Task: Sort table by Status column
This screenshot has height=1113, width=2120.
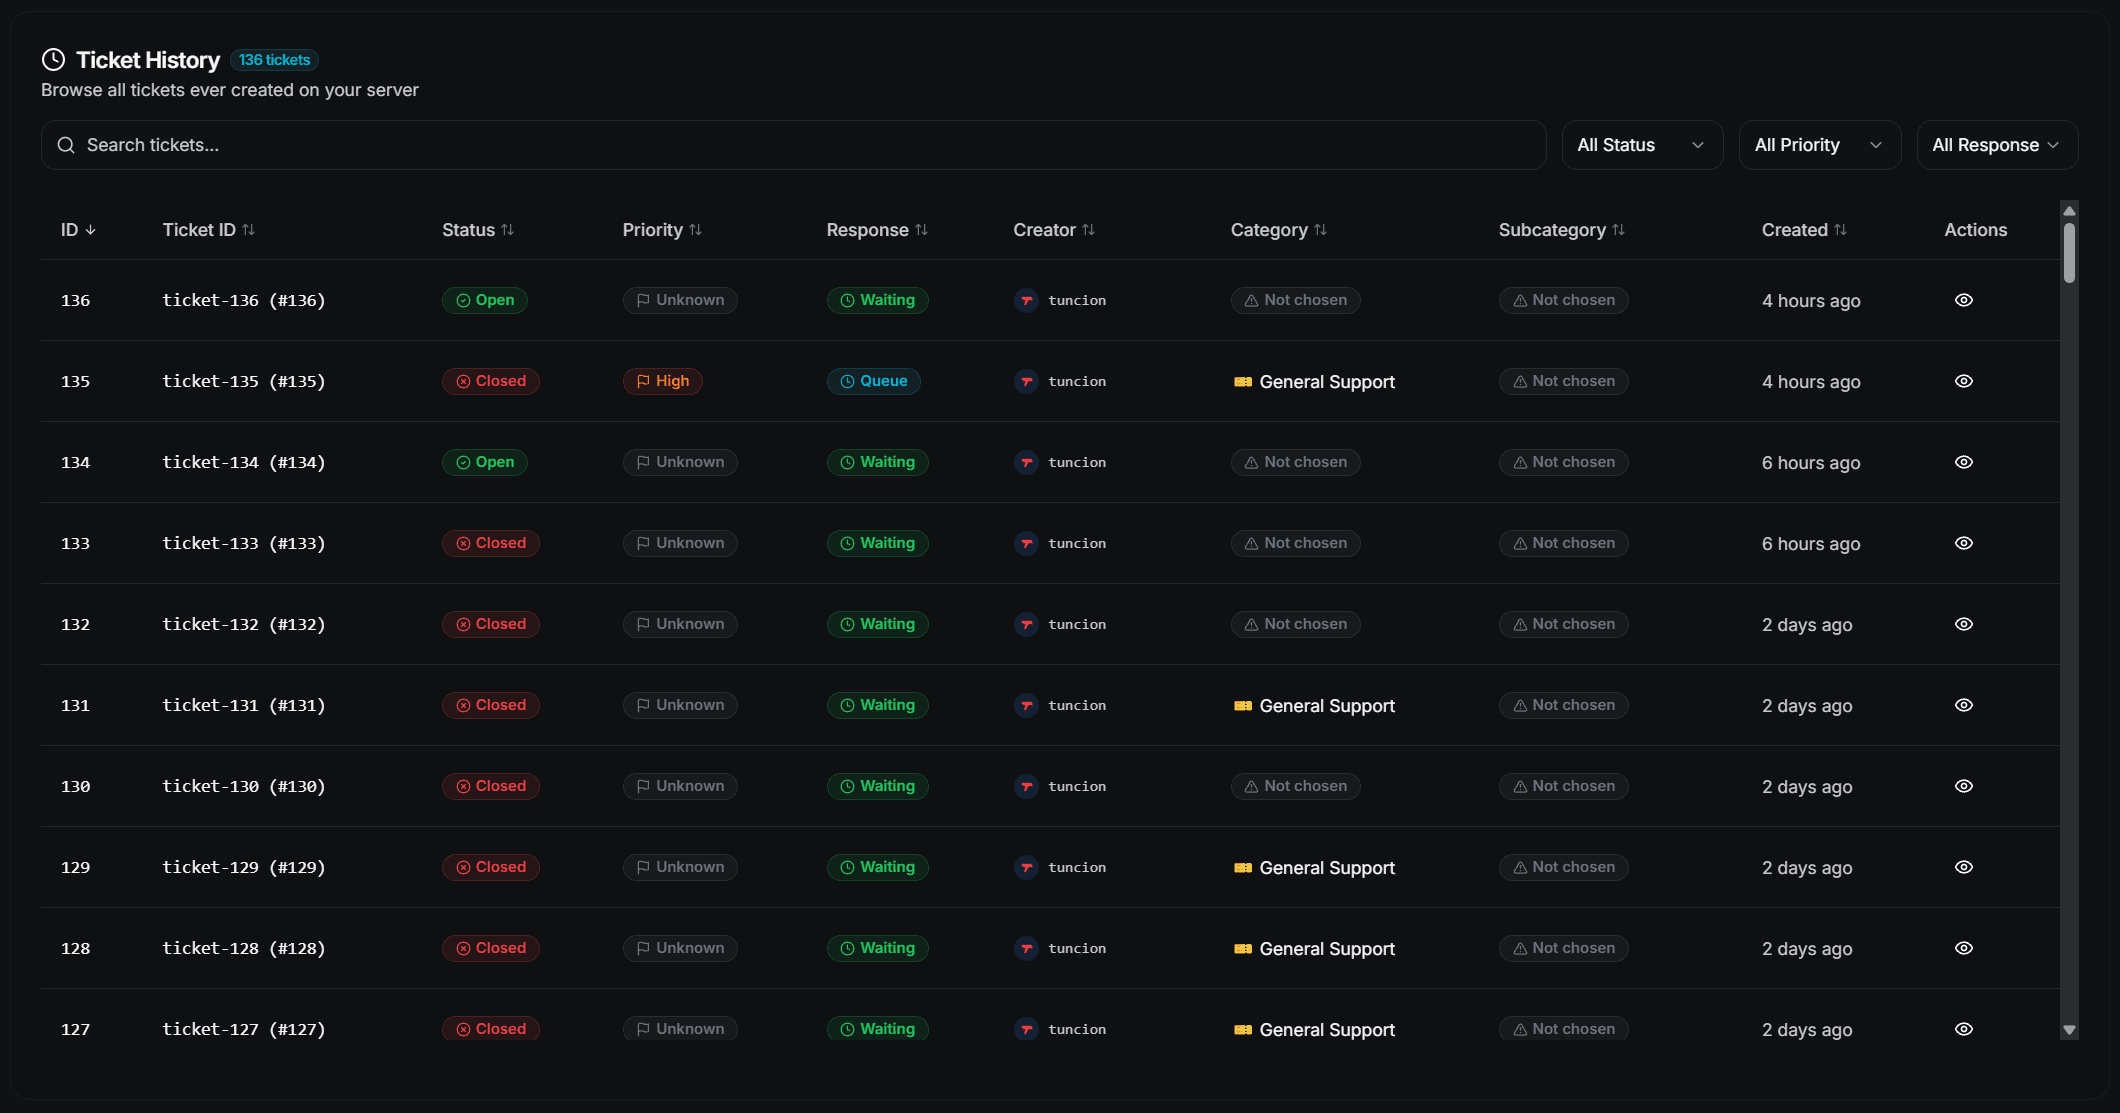Action: click(478, 230)
